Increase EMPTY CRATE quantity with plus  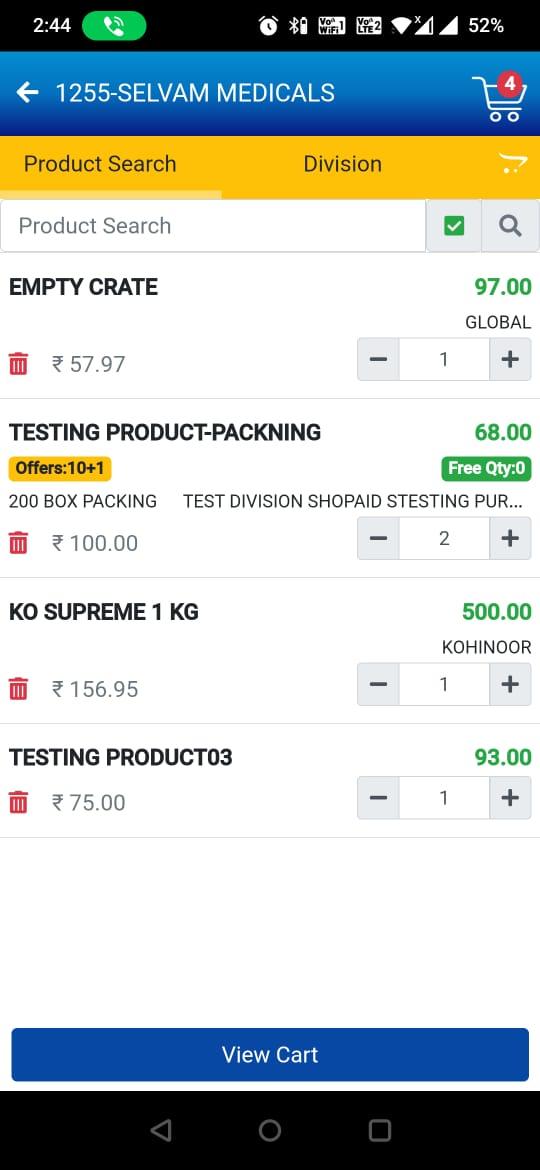pos(510,360)
